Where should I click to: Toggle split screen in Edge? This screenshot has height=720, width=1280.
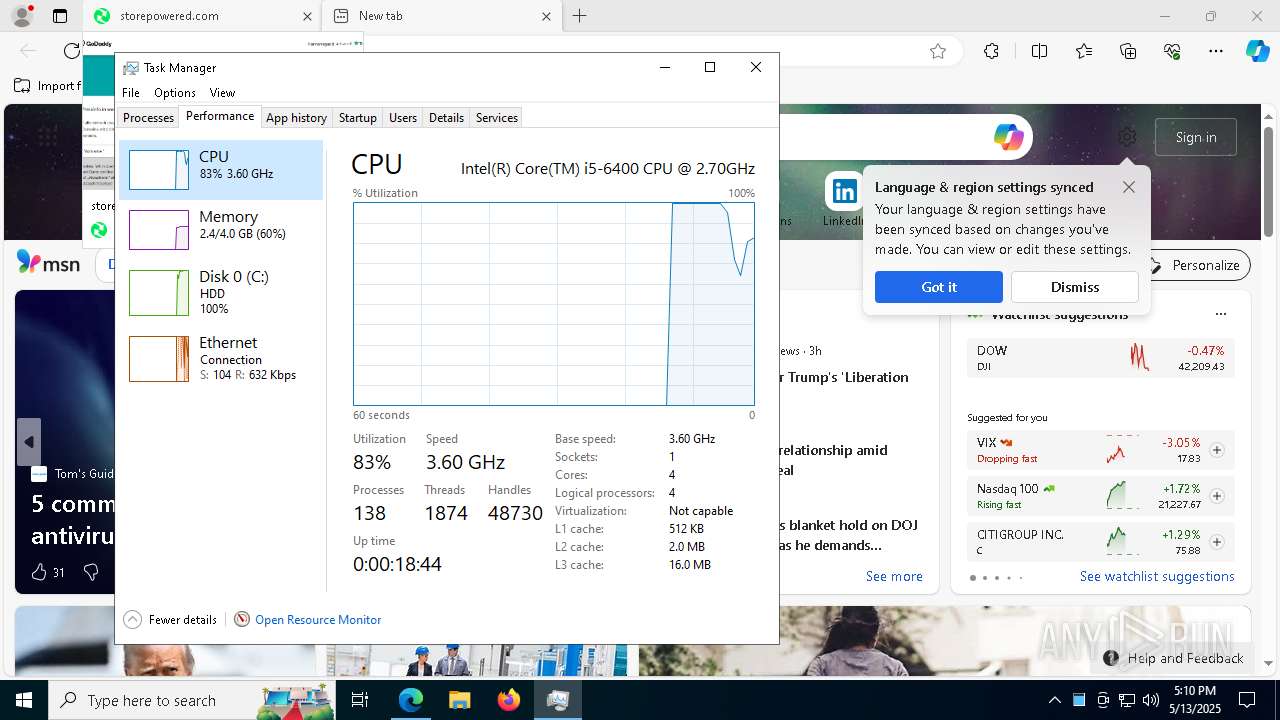point(1039,51)
